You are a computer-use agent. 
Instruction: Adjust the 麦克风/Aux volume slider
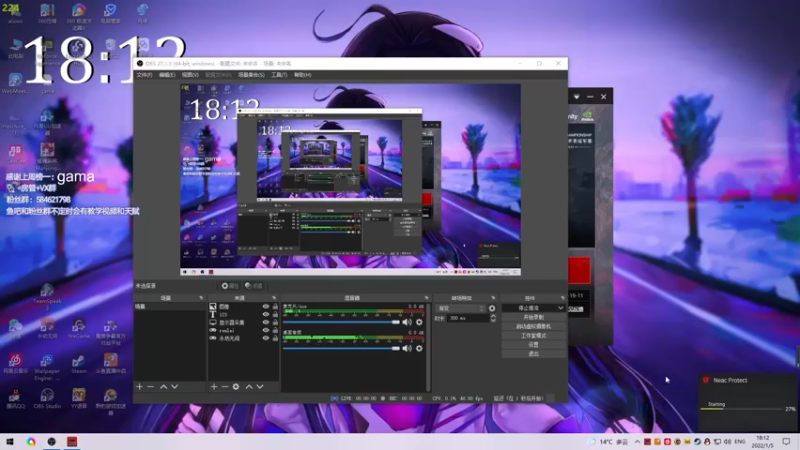click(x=341, y=322)
